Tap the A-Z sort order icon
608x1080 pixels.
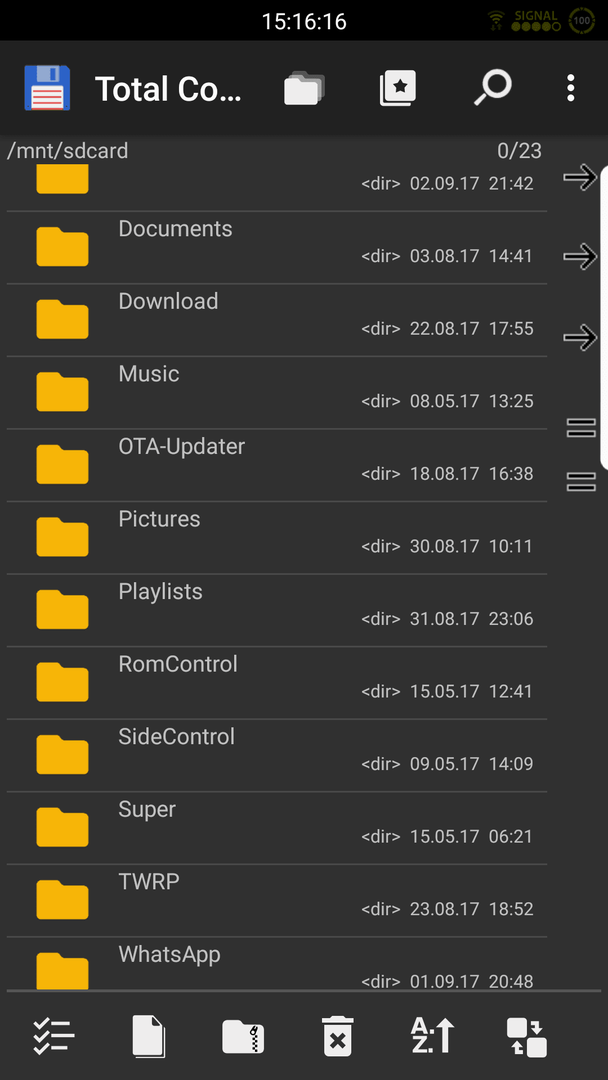[432, 1036]
